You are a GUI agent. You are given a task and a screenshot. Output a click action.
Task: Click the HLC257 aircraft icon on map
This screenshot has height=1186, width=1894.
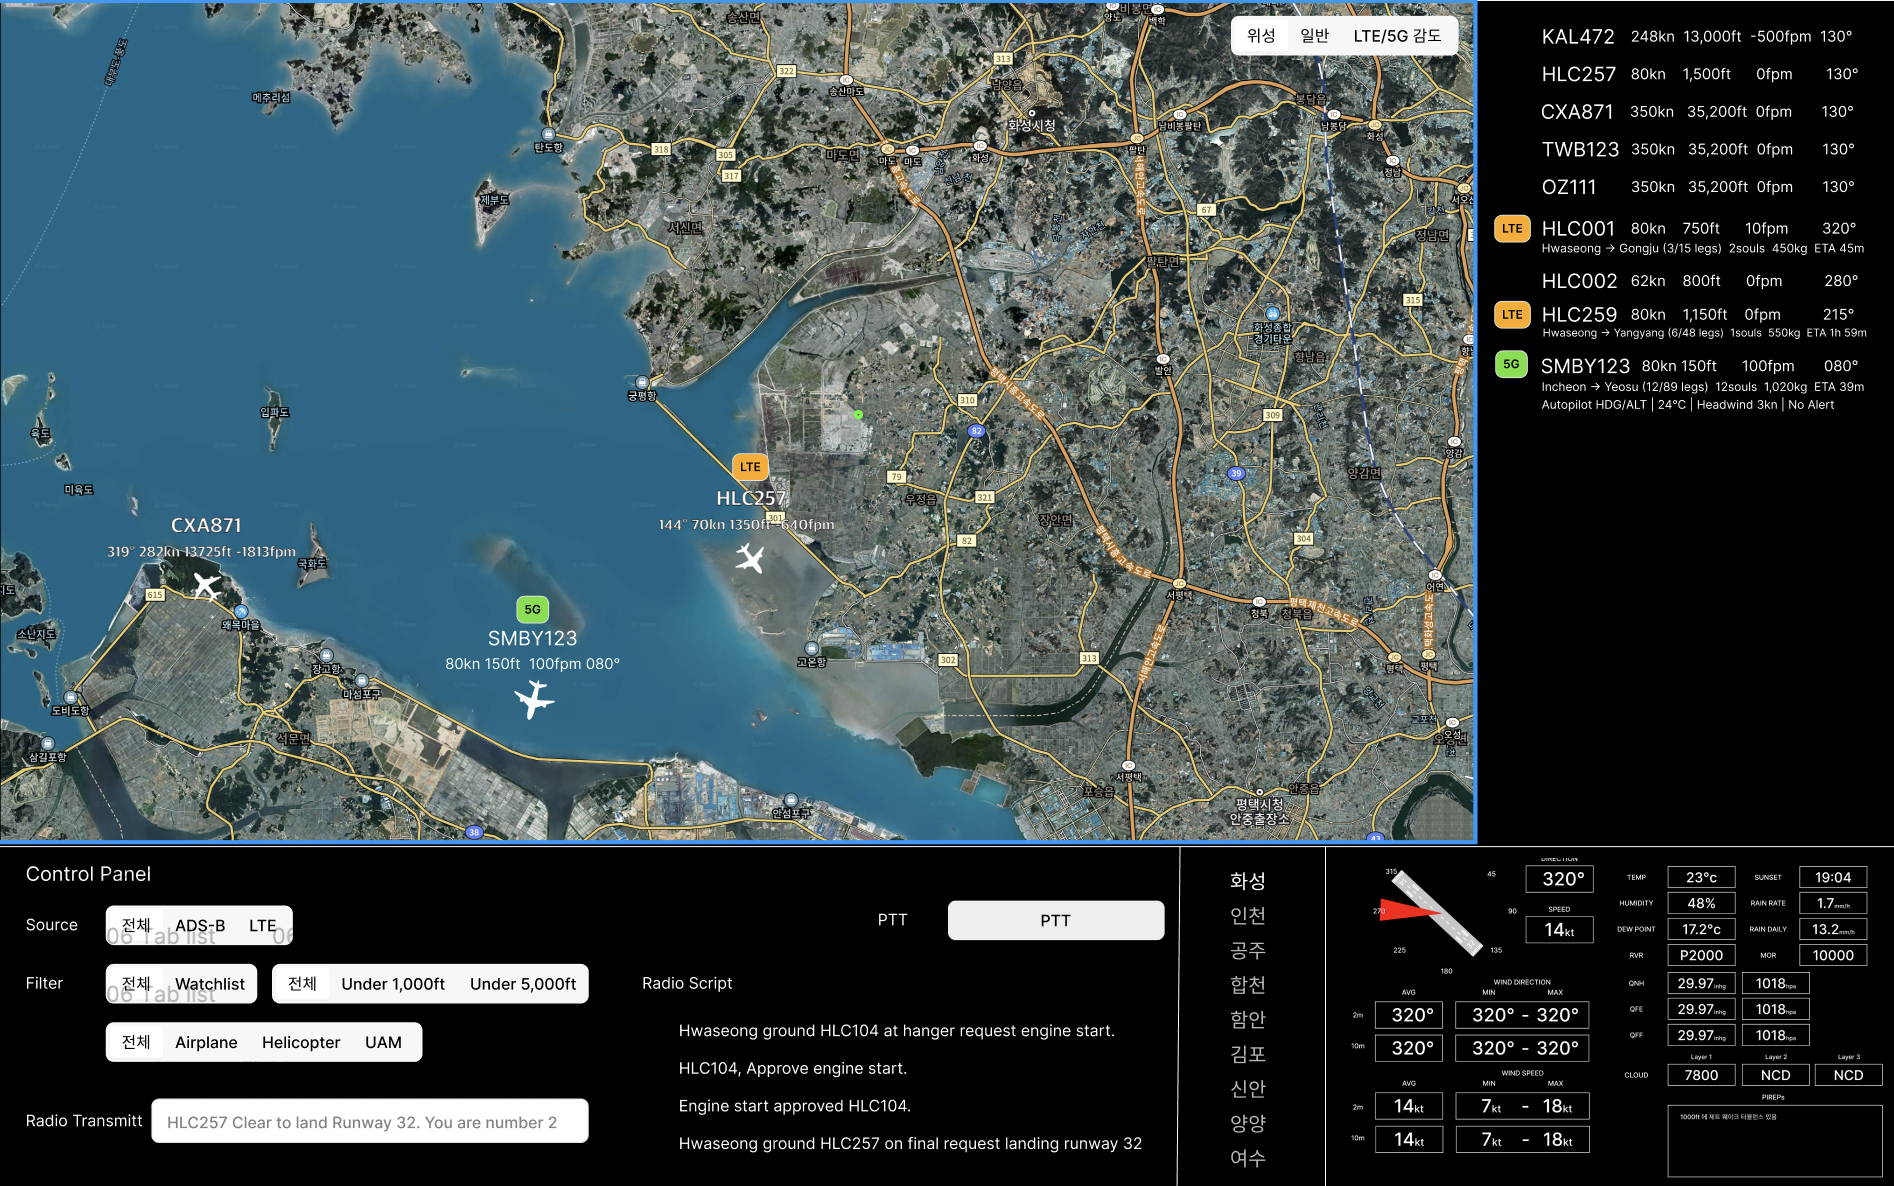coord(749,557)
